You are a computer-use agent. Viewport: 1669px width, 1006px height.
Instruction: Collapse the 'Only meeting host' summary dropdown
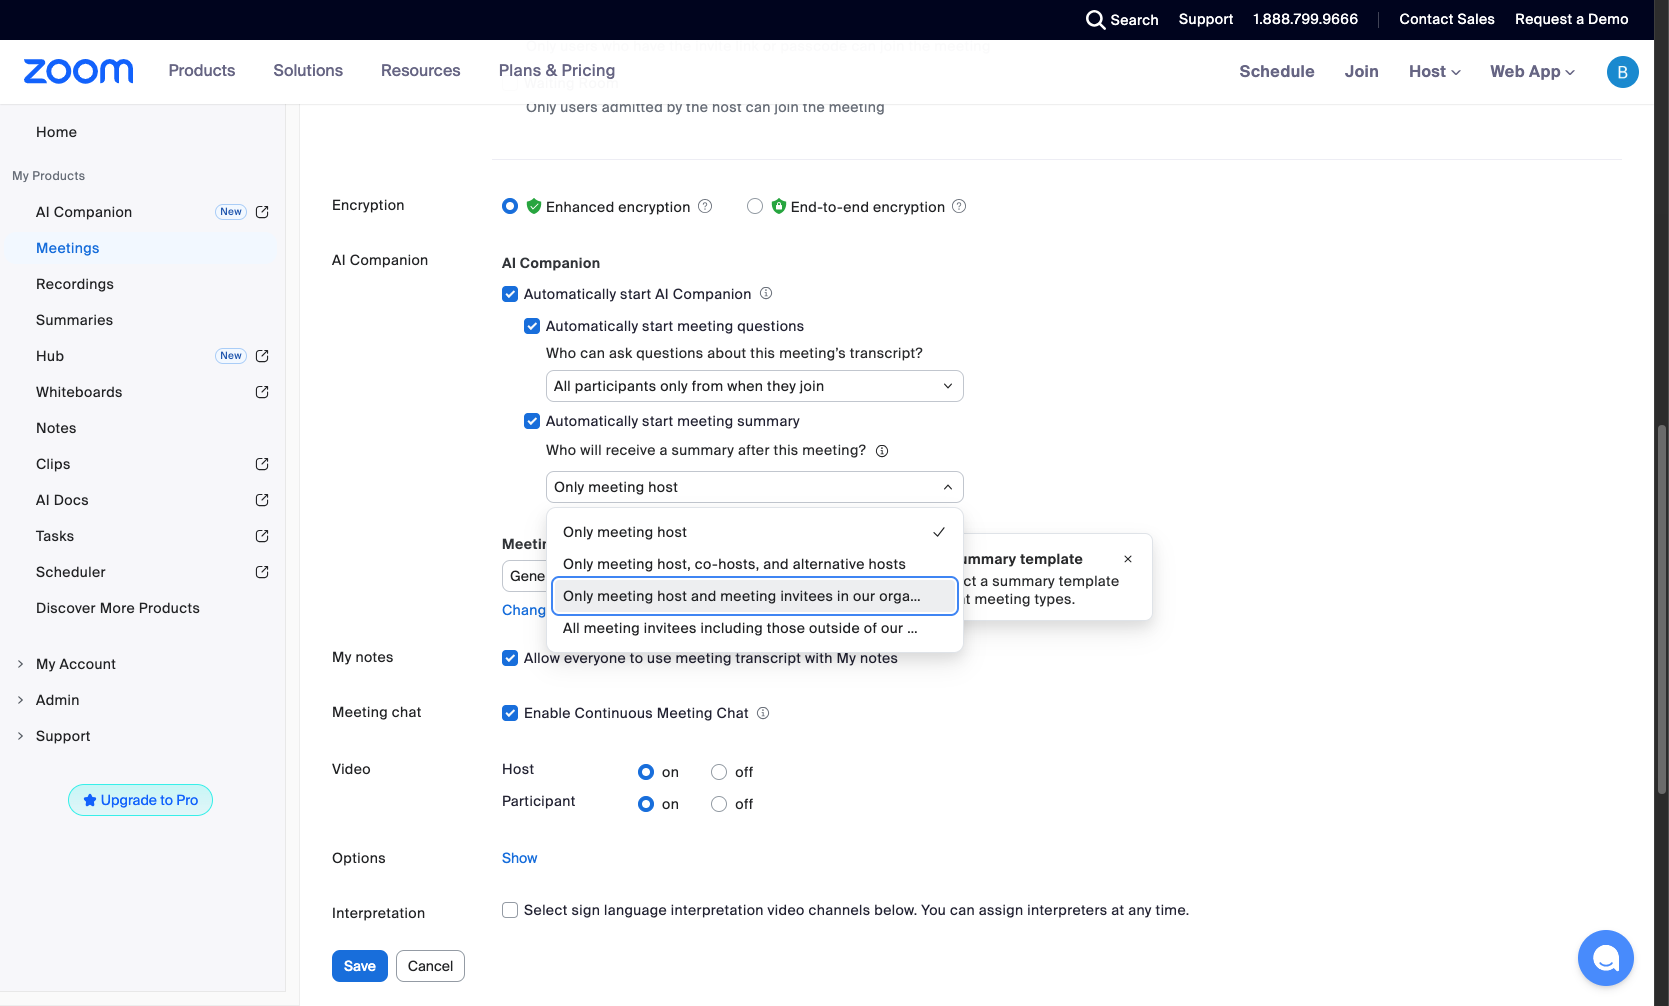coord(755,487)
